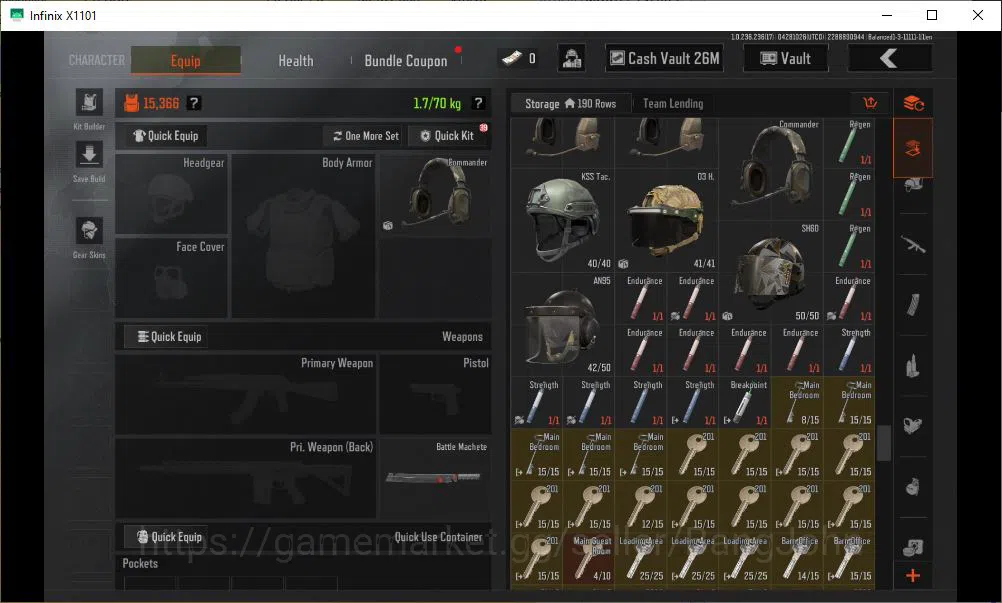Click the empty Face Cover slot
The height and width of the screenshot is (603, 1002).
tap(171, 277)
